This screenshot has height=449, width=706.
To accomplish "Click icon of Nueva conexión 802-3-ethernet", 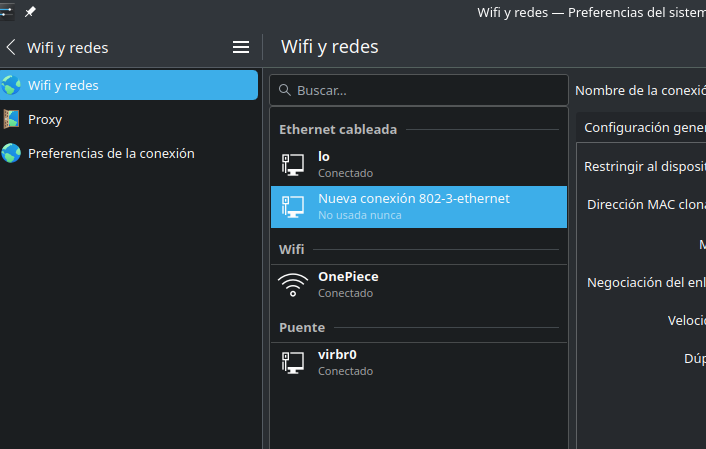I will click(x=293, y=207).
